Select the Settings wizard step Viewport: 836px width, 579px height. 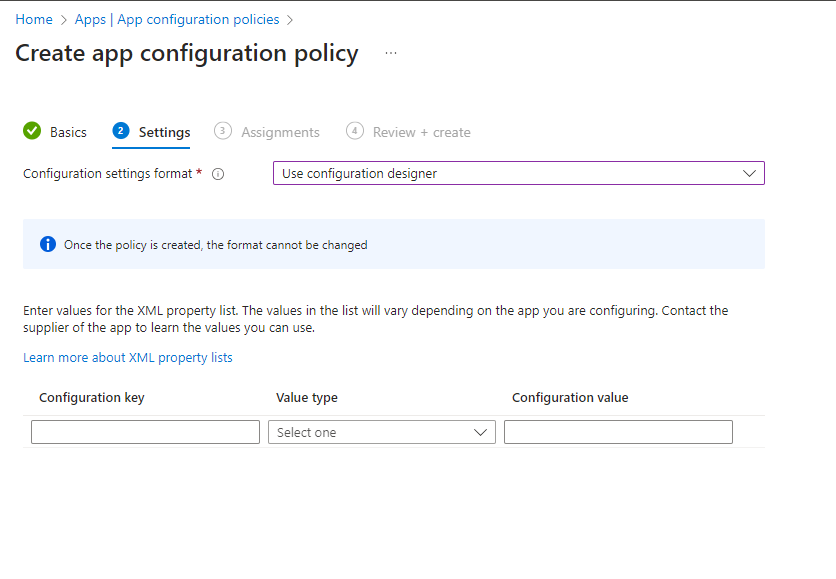166,131
